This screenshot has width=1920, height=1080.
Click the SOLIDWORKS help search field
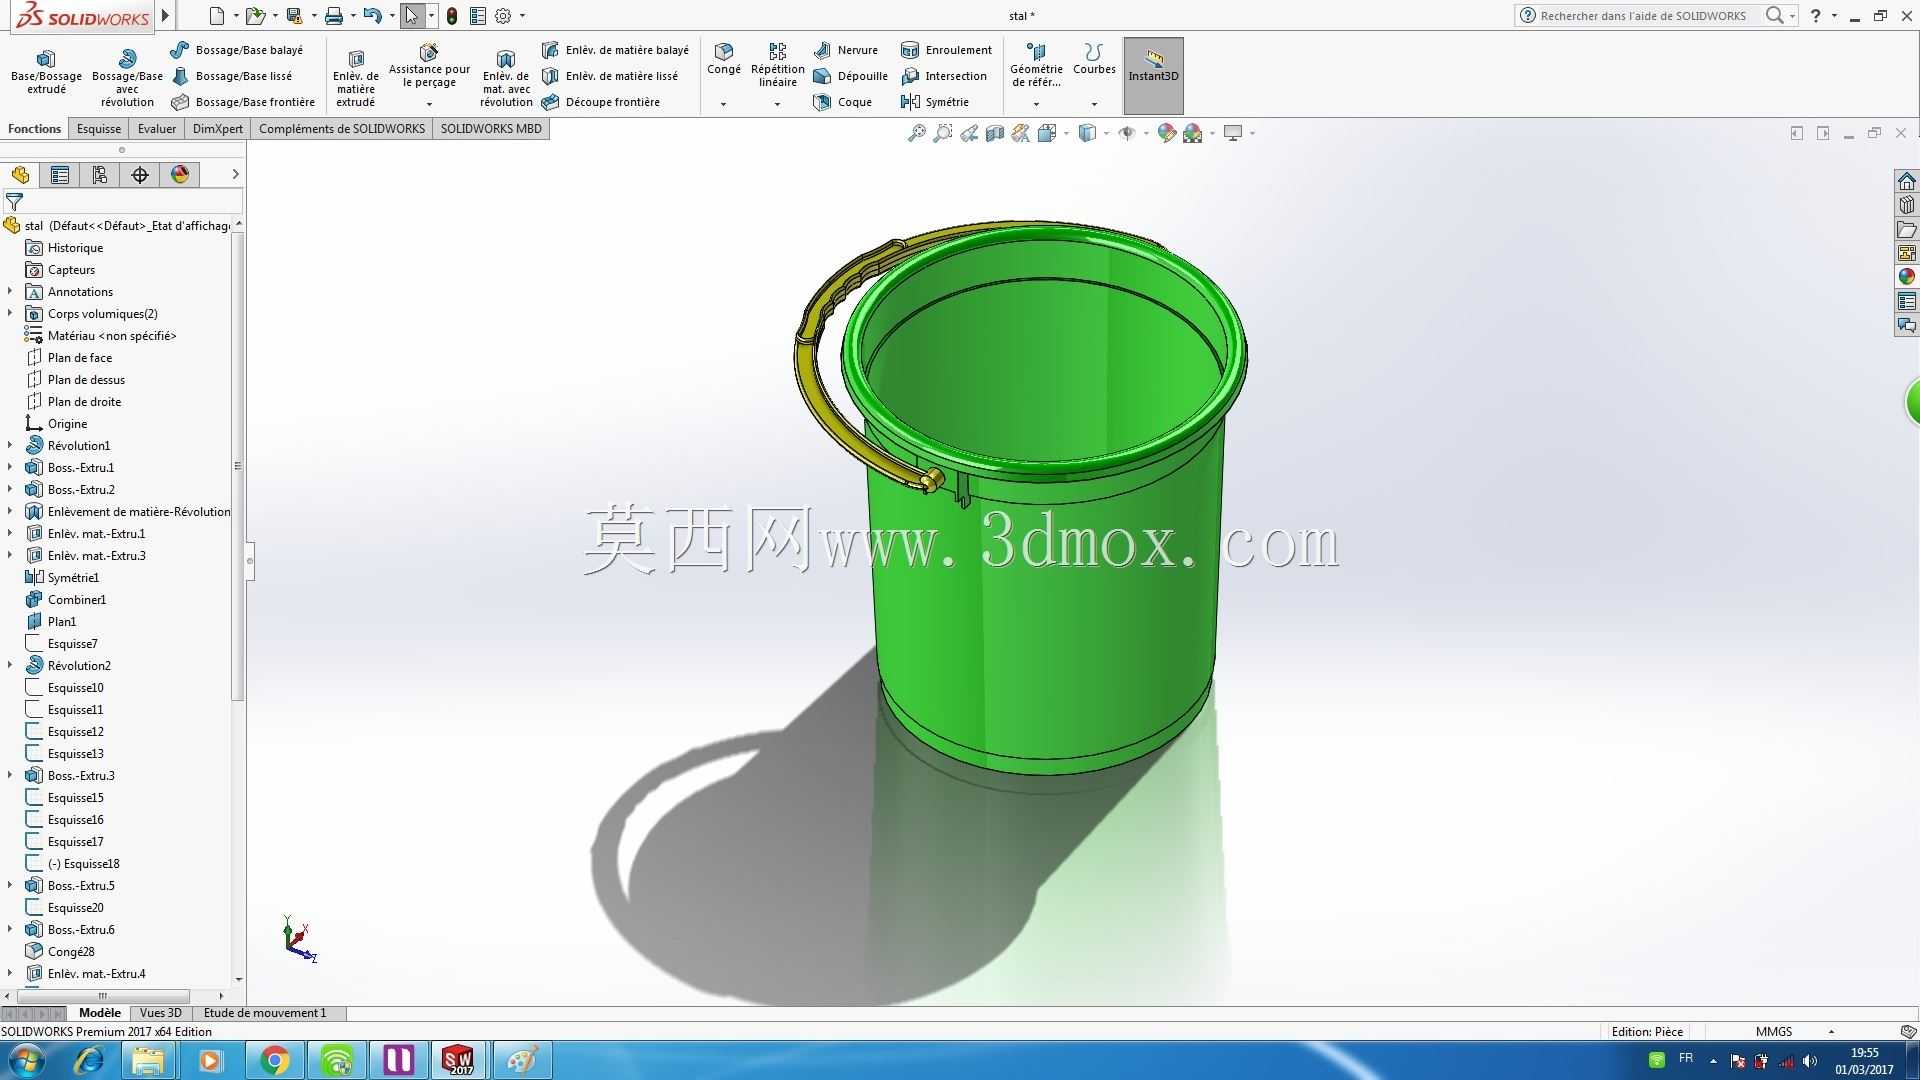click(x=1643, y=16)
